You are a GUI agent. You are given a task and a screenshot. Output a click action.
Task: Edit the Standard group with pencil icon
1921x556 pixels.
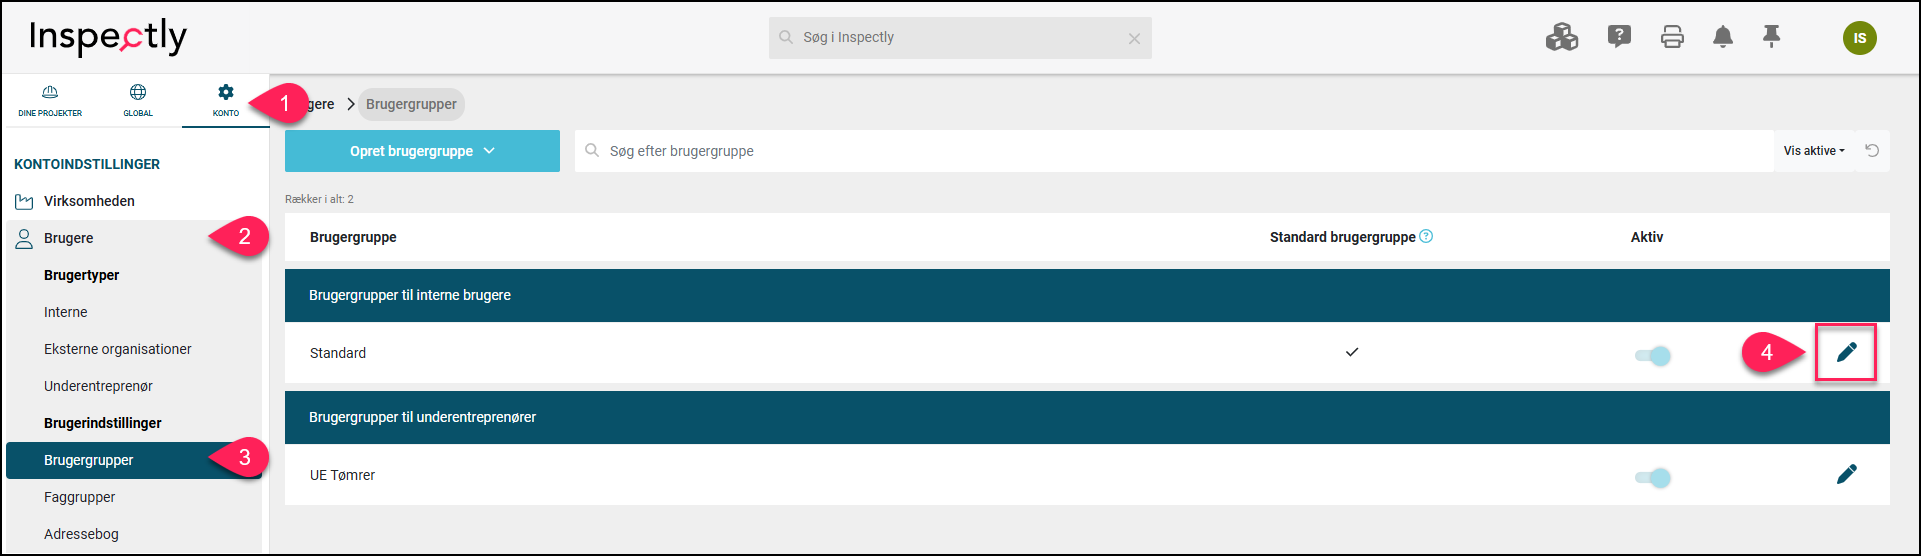click(x=1846, y=352)
